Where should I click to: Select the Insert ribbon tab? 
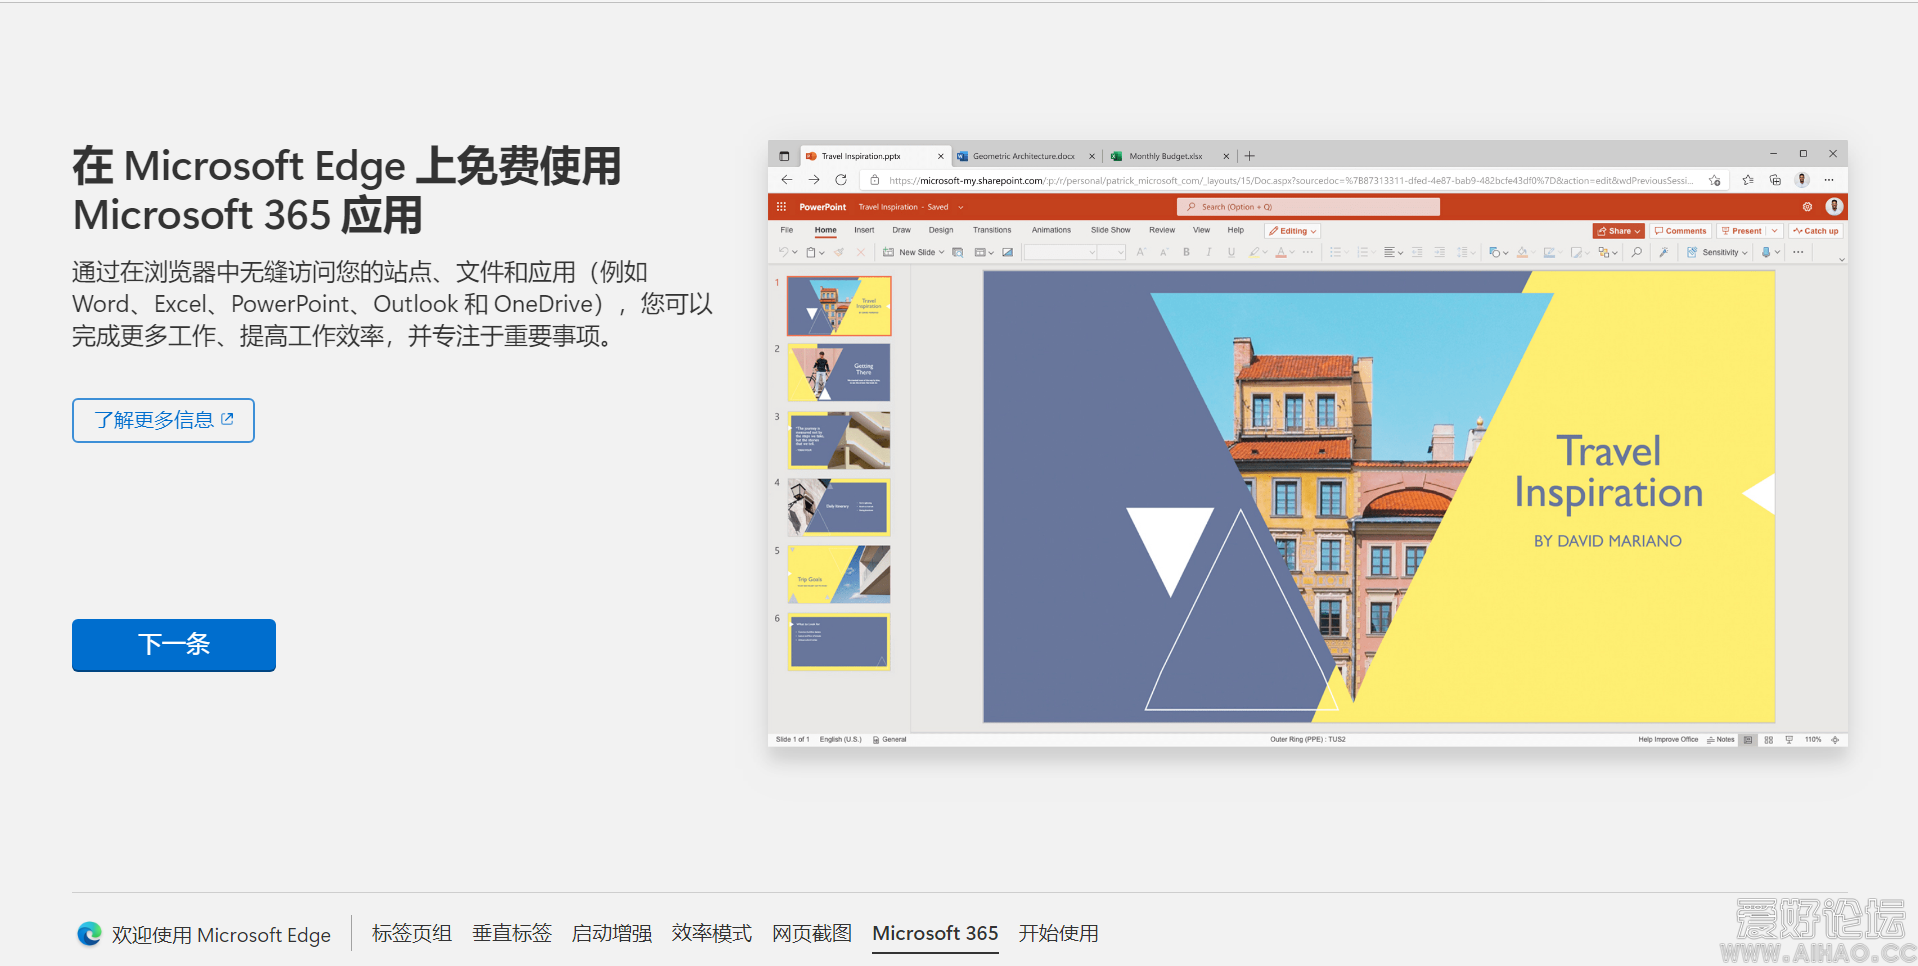[864, 230]
